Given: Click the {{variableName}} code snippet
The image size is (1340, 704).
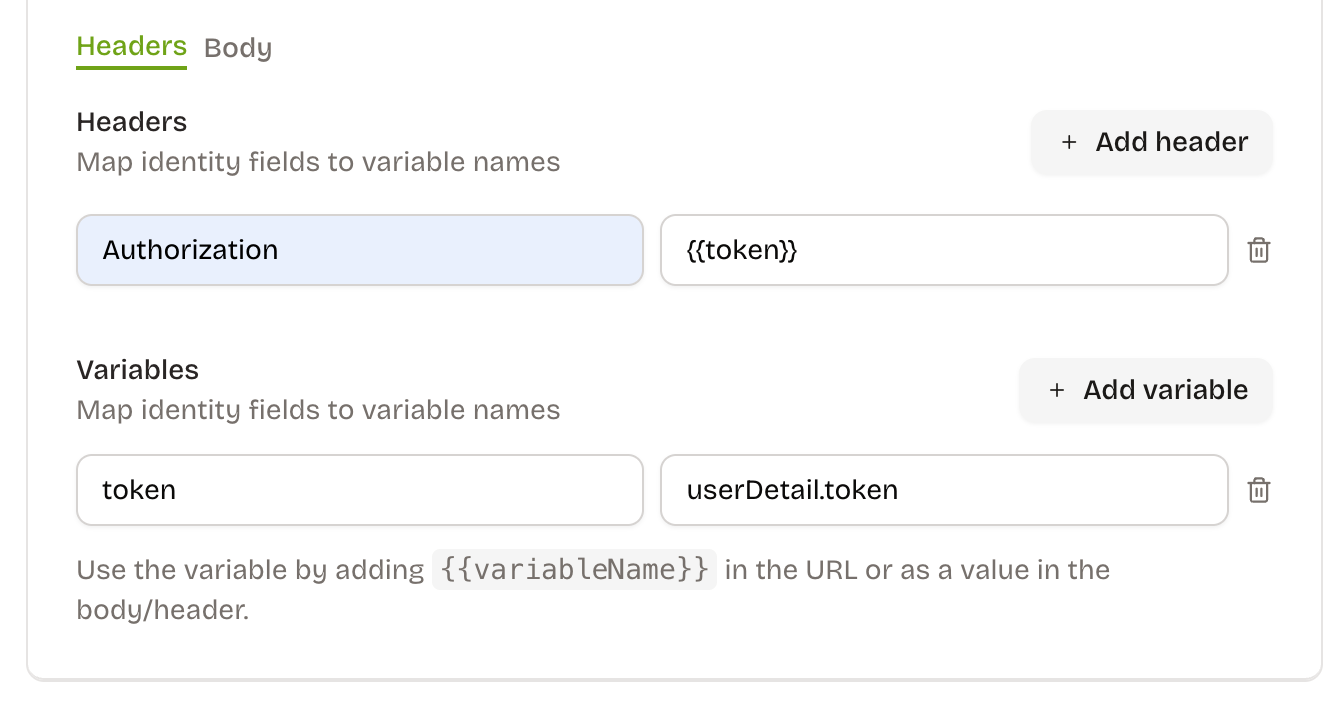Looking at the screenshot, I should [x=574, y=570].
